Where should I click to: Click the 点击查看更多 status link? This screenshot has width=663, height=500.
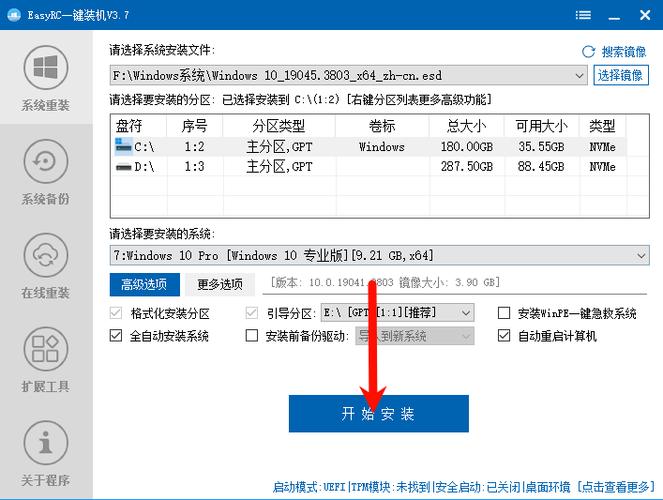click(616, 487)
